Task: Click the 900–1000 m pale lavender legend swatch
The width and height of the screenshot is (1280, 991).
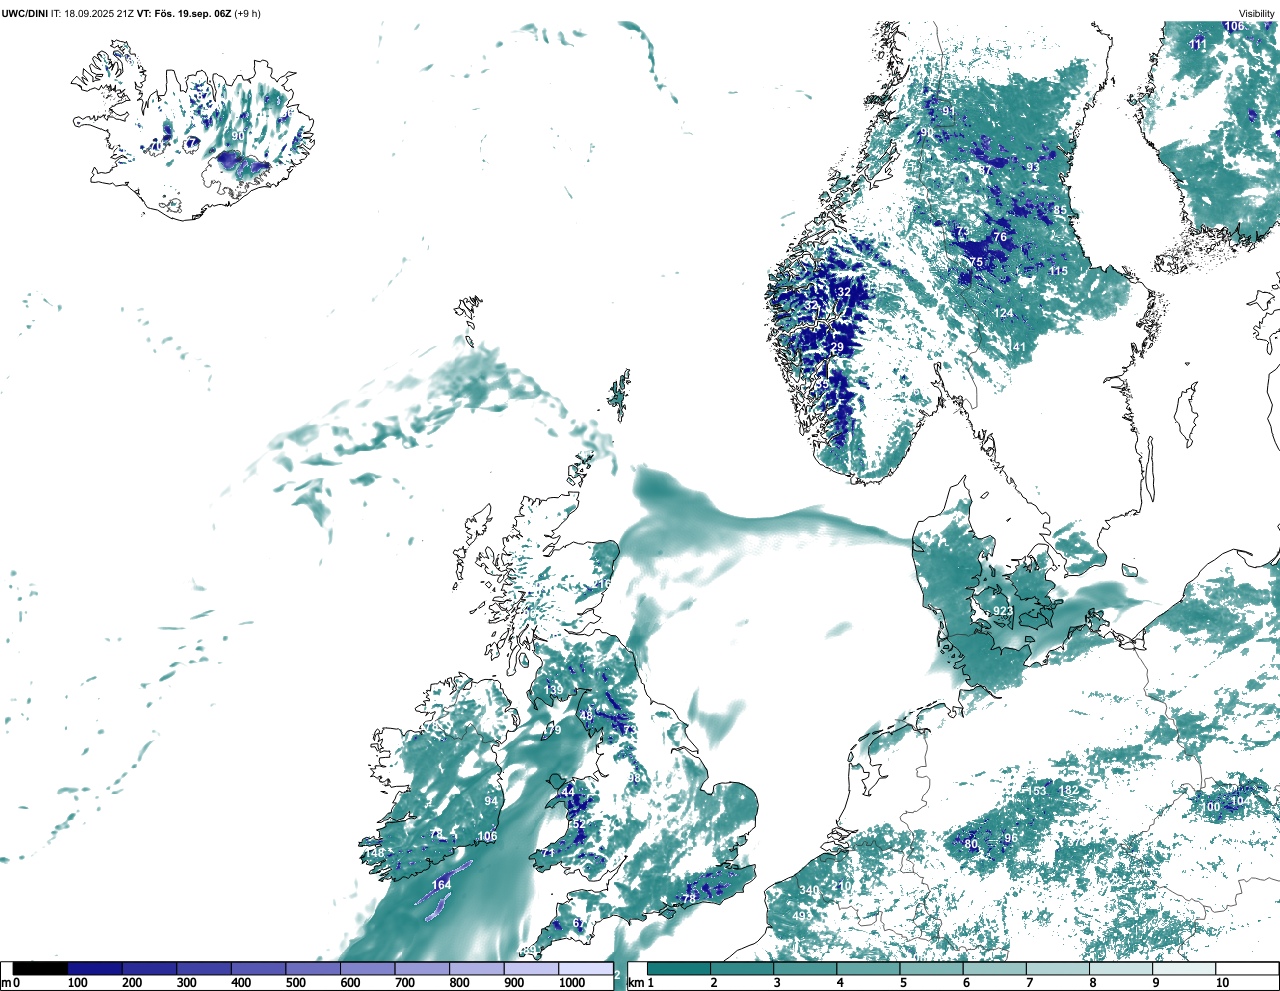Action: point(531,968)
